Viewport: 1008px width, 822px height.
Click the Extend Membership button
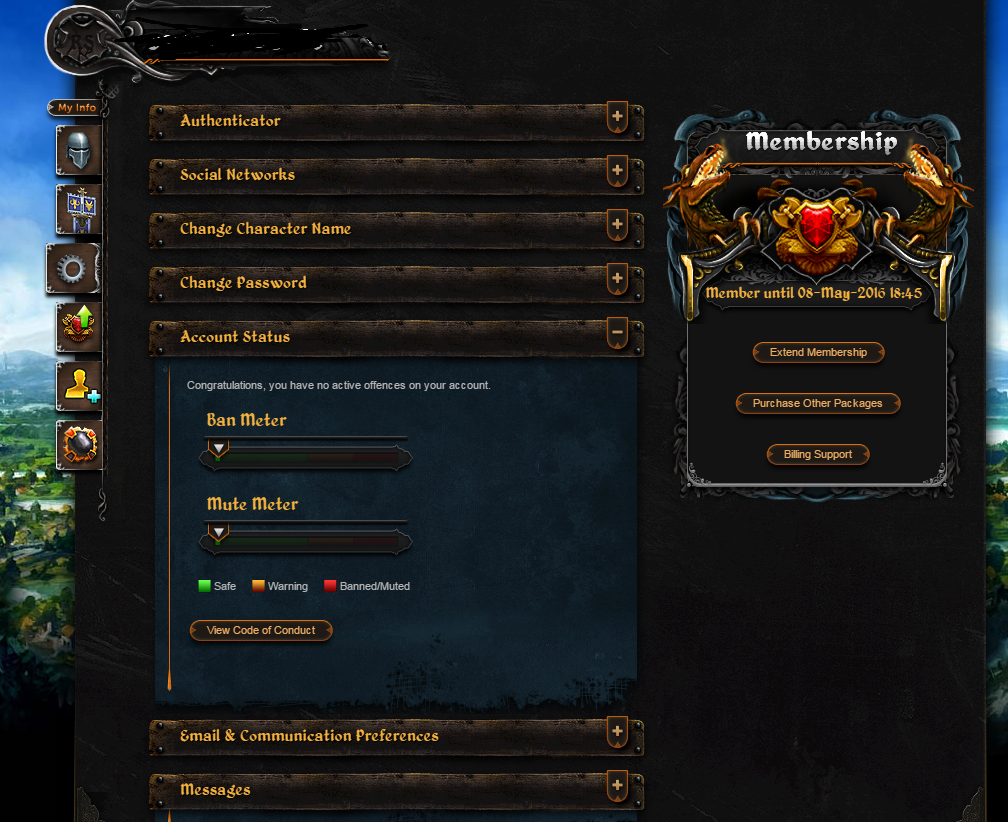point(818,352)
